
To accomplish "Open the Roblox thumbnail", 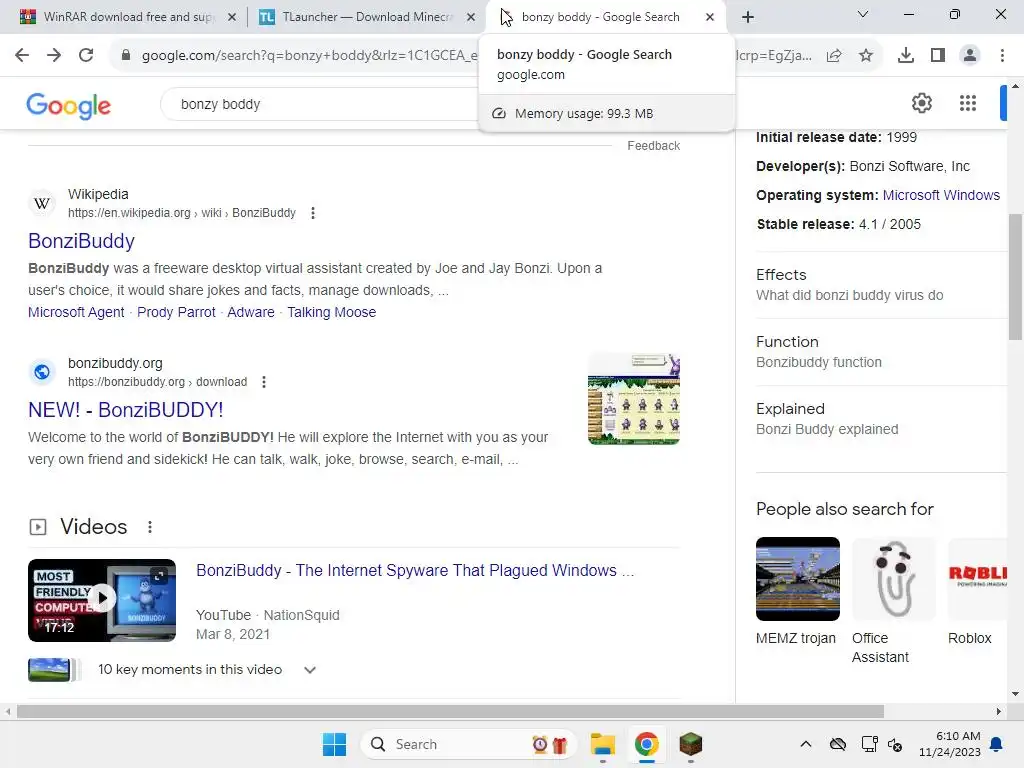I will tap(978, 579).
